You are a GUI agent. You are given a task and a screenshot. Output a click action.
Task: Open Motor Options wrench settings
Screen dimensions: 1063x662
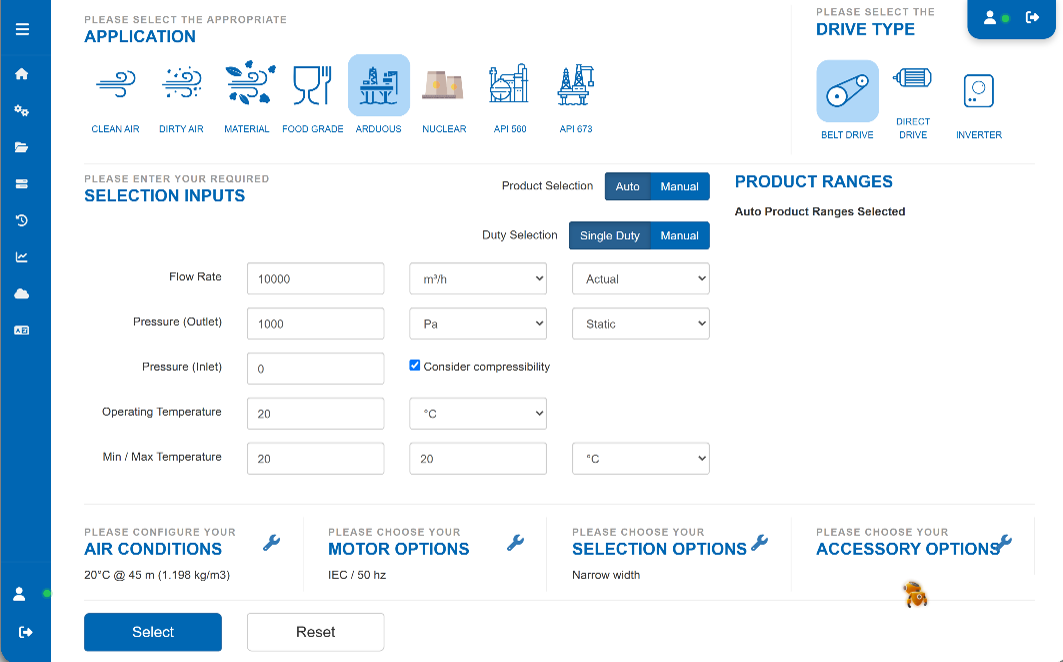coord(516,543)
